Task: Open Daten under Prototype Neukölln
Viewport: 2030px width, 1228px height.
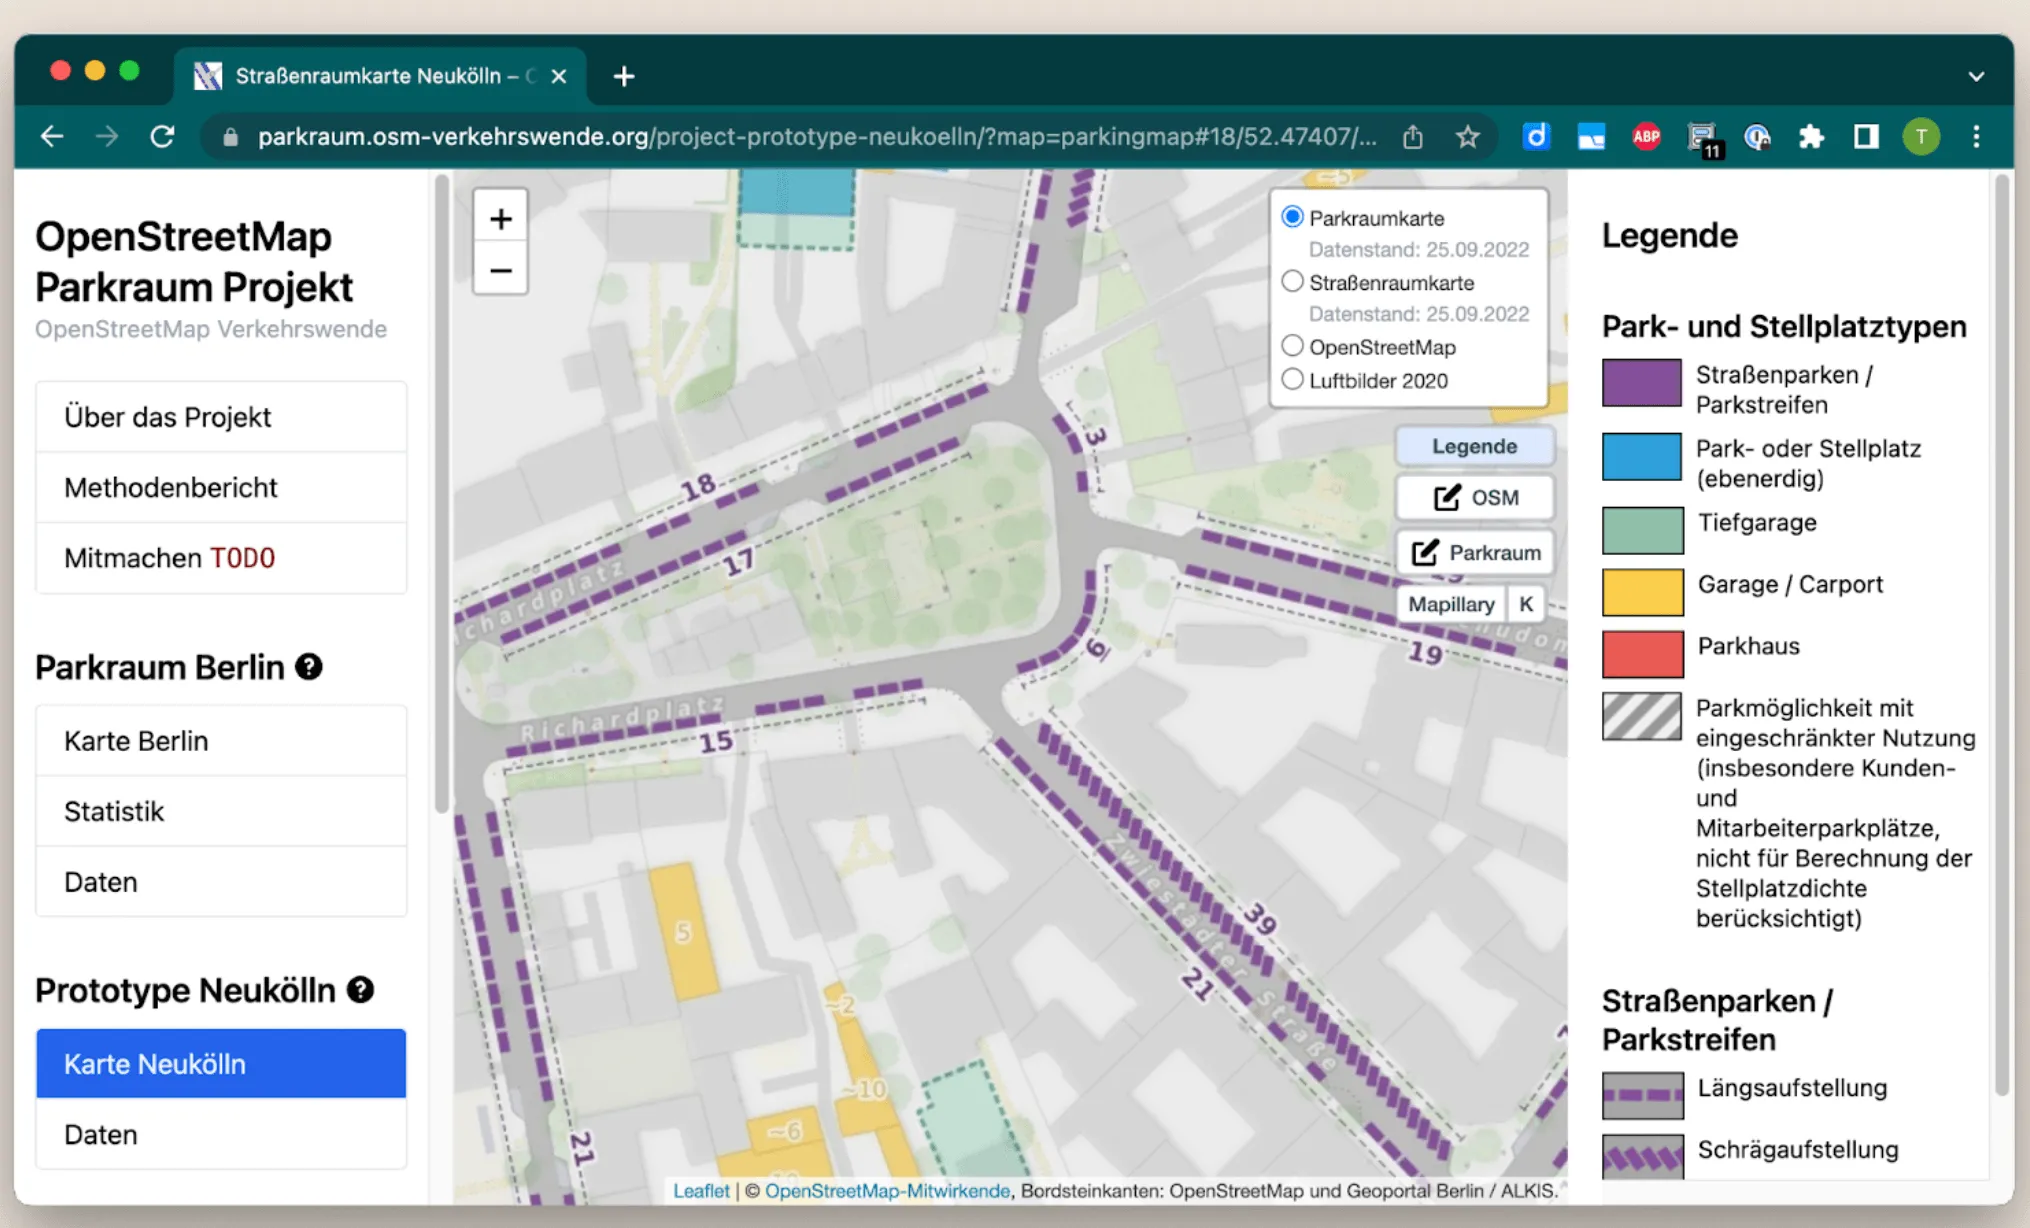Action: (221, 1134)
